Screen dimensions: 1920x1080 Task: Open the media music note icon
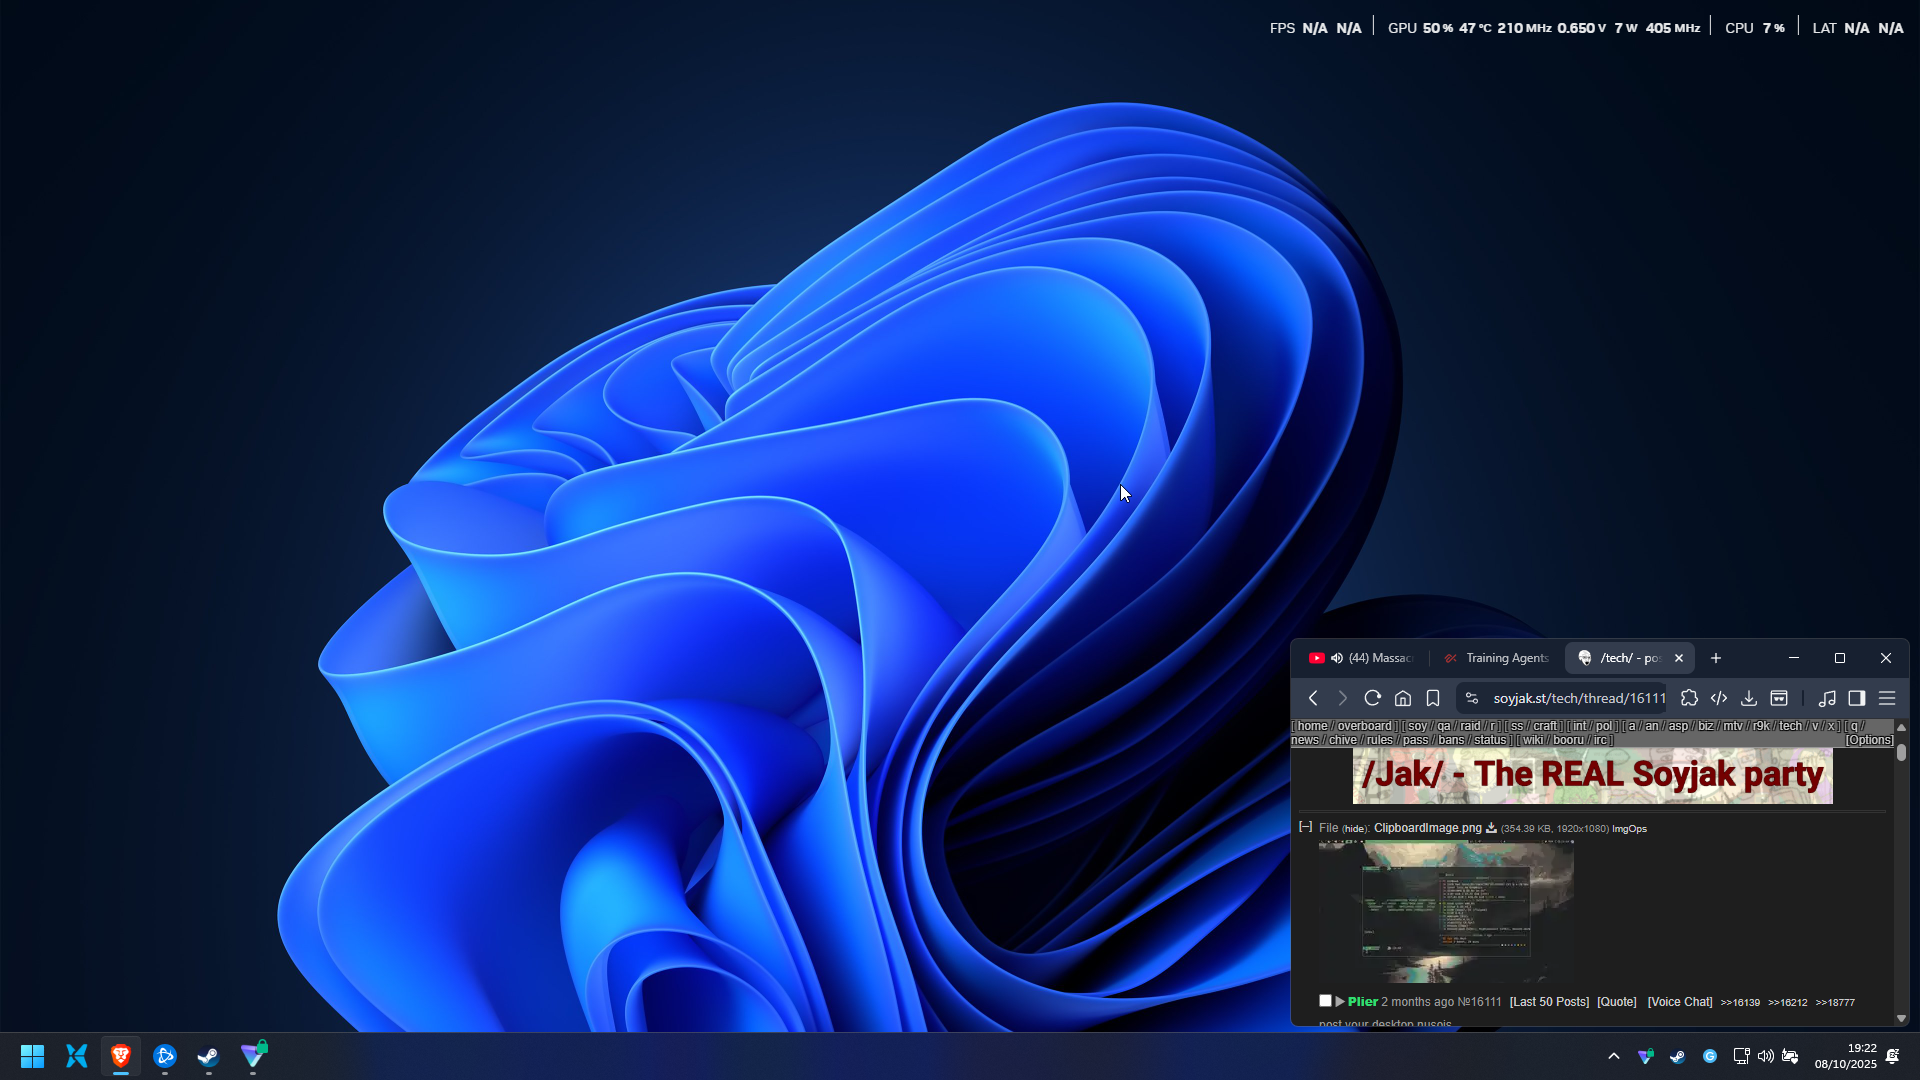pos(1827,698)
